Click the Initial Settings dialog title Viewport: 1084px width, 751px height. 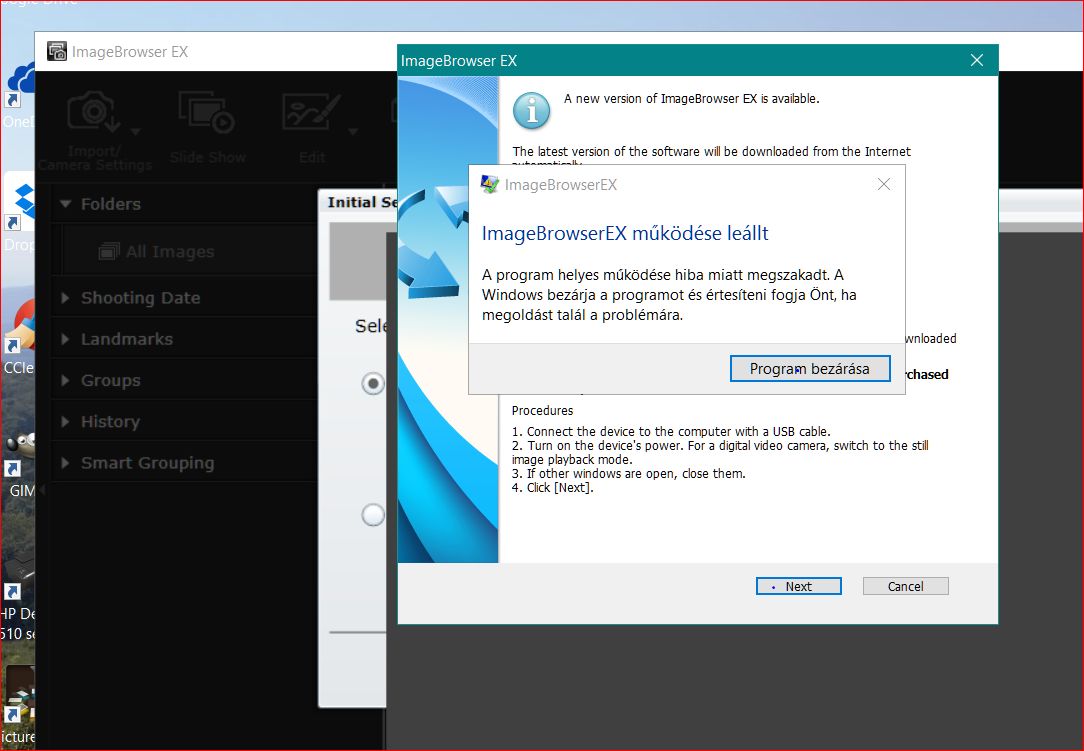tap(362, 202)
